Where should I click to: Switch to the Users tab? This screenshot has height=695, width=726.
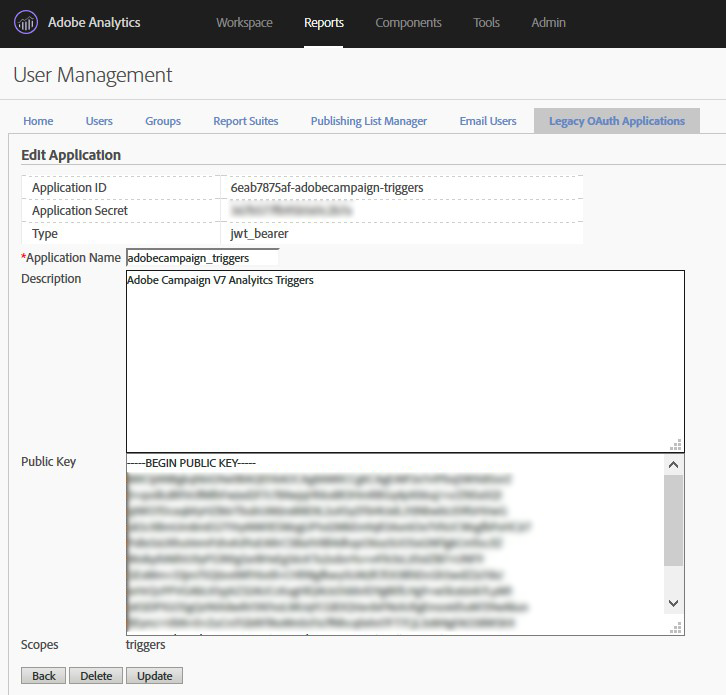point(99,121)
